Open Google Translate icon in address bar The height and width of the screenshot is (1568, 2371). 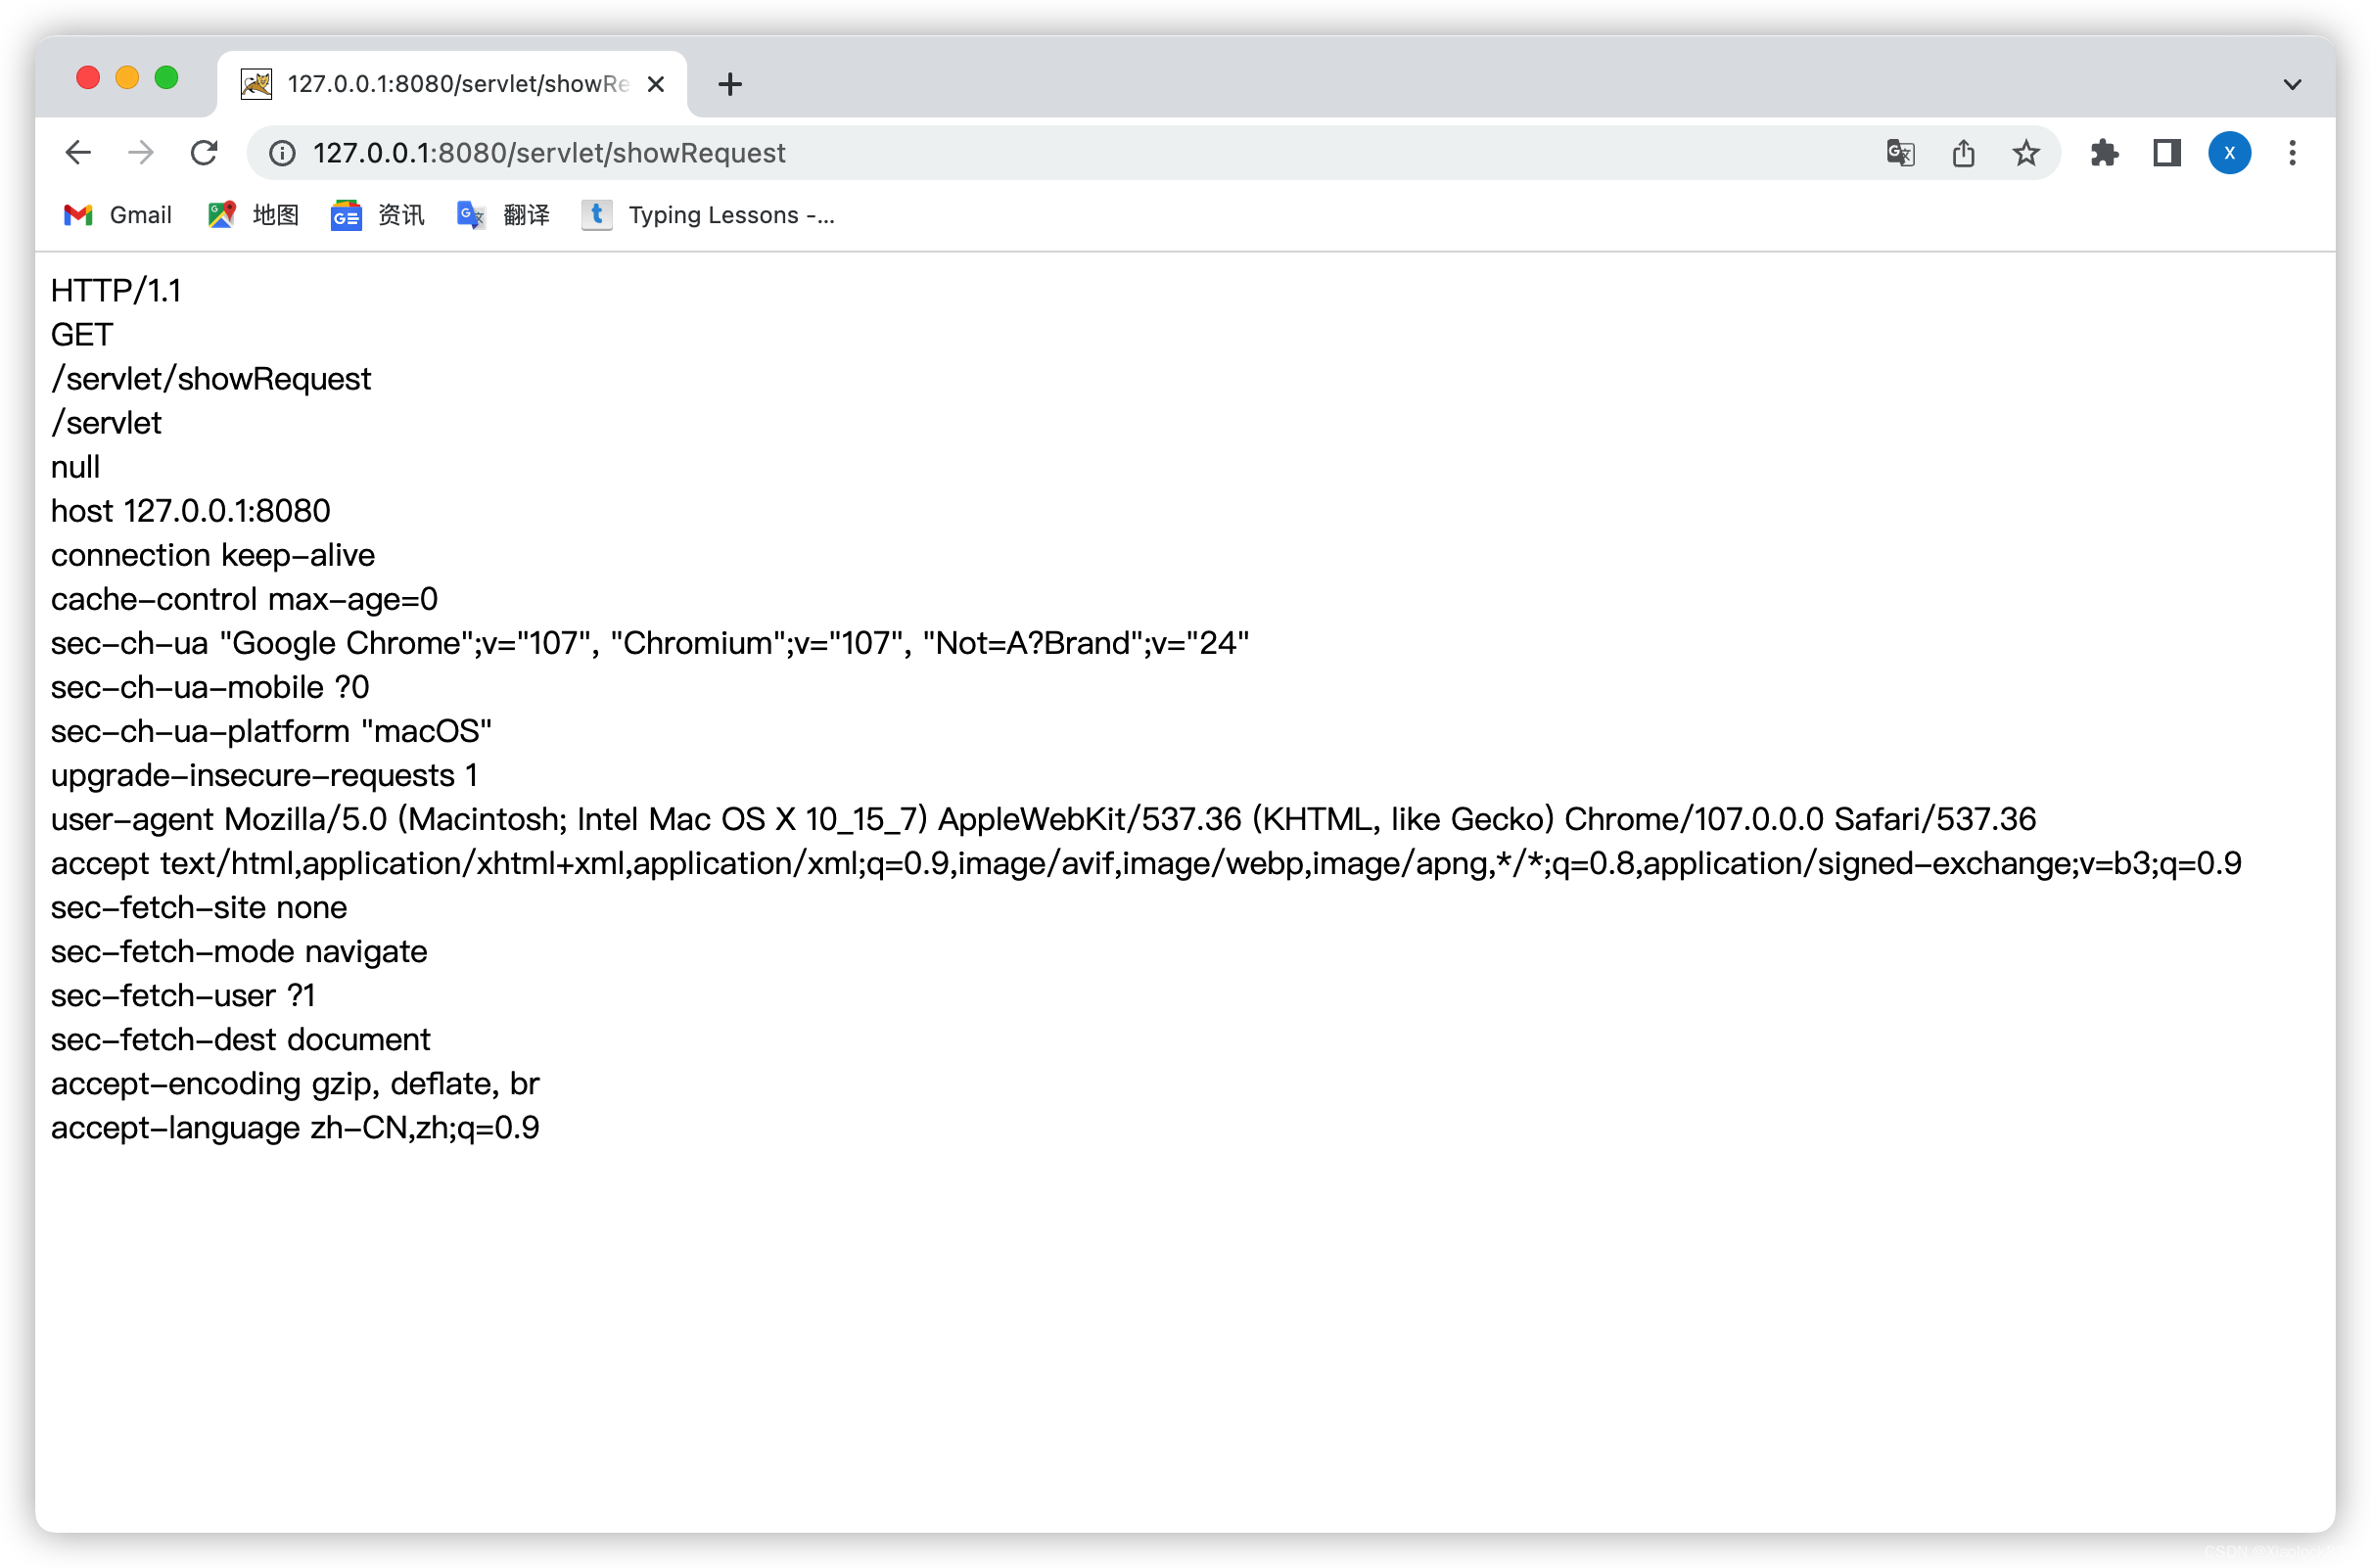tap(1900, 153)
